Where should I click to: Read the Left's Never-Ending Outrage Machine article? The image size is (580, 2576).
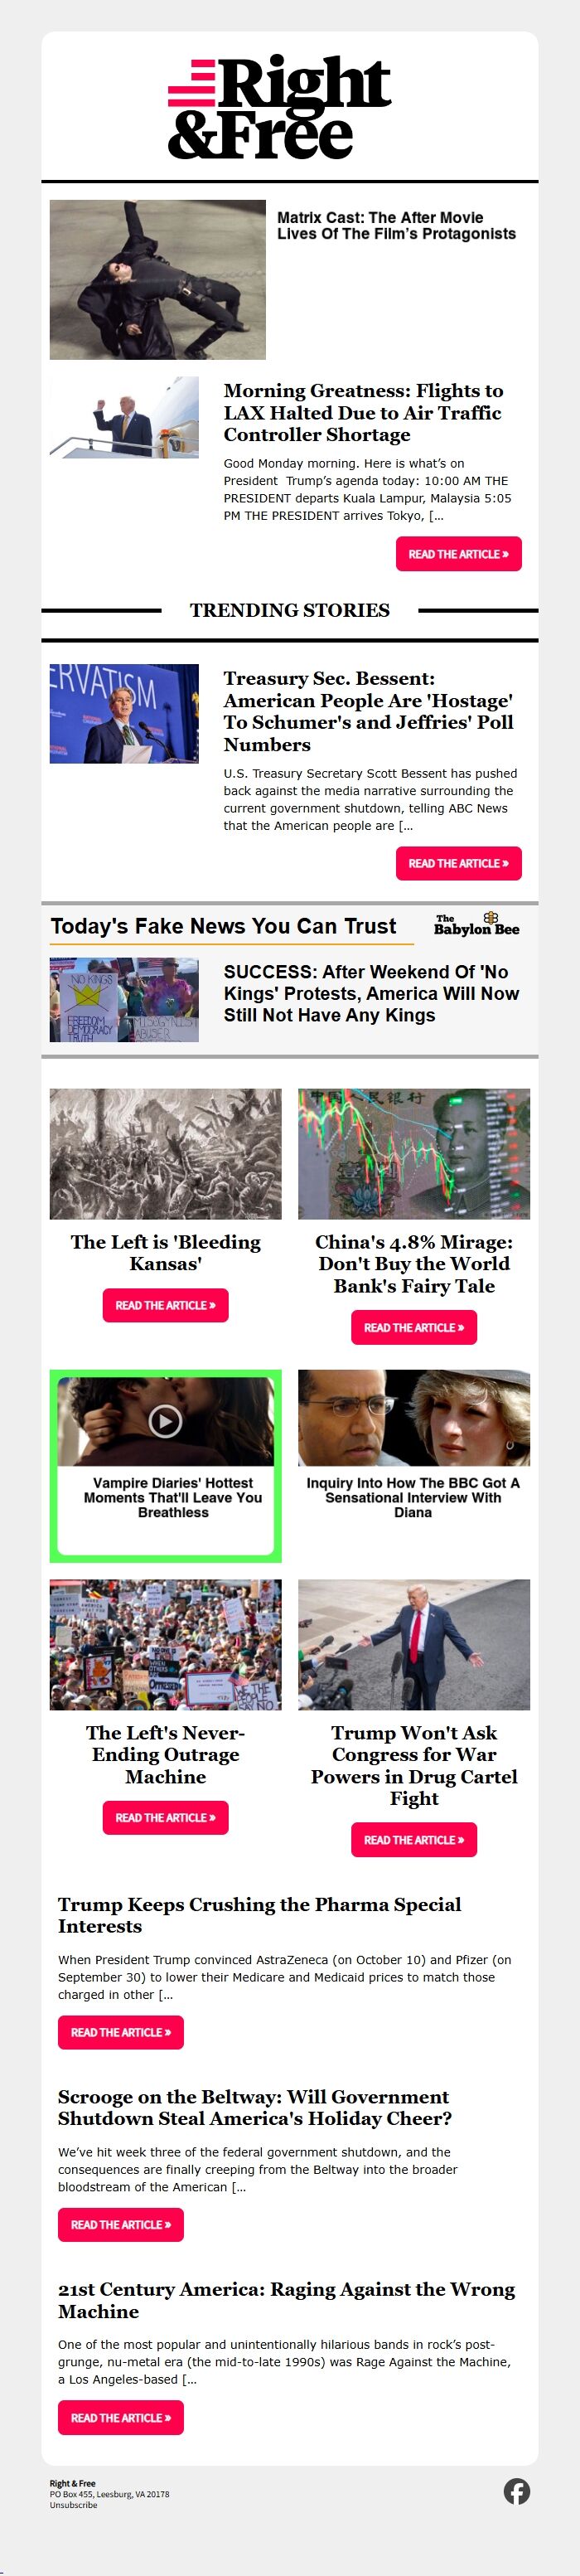(165, 1817)
